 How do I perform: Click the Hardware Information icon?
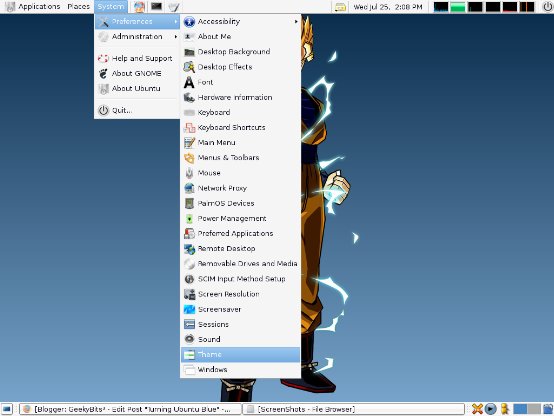tap(189, 98)
